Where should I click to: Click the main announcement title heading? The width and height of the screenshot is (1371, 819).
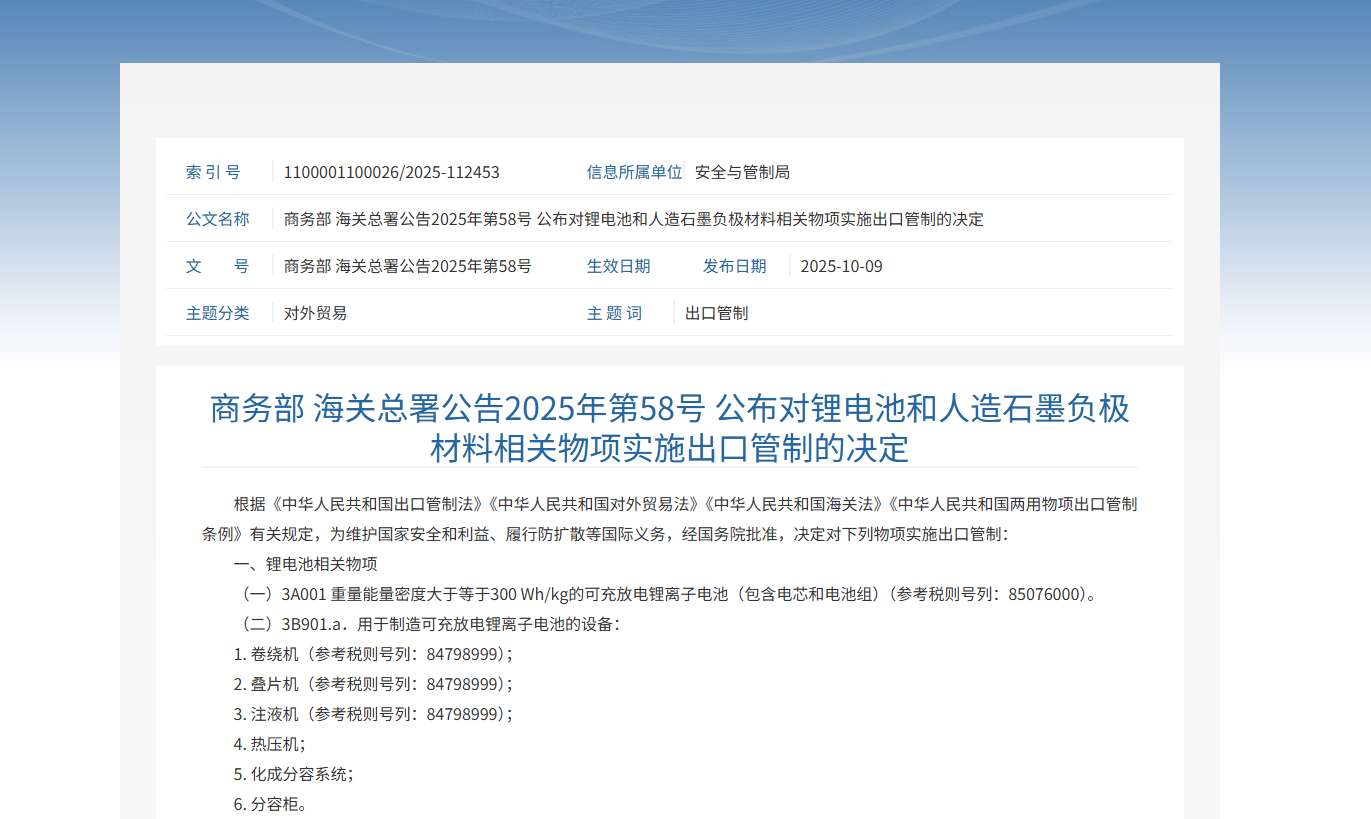(669, 428)
